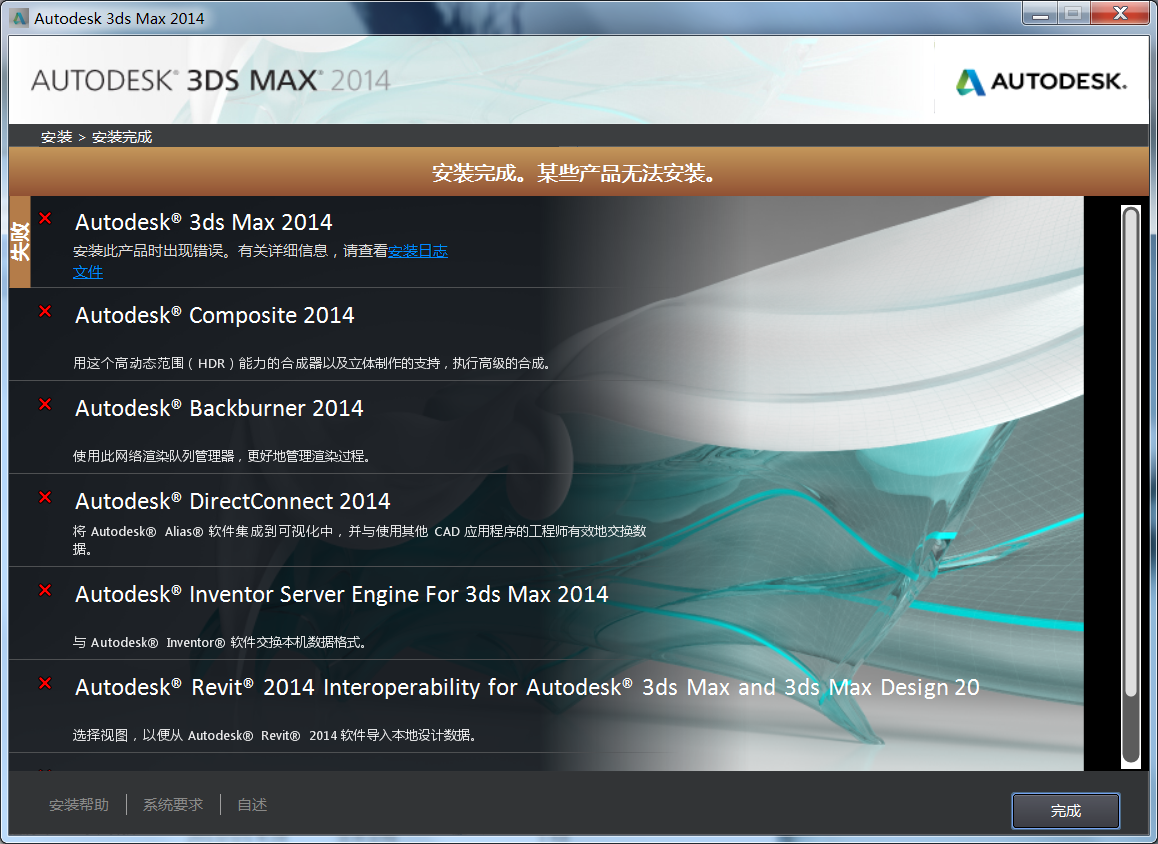Click the 完成 button to finish
The height and width of the screenshot is (844, 1158).
1066,811
